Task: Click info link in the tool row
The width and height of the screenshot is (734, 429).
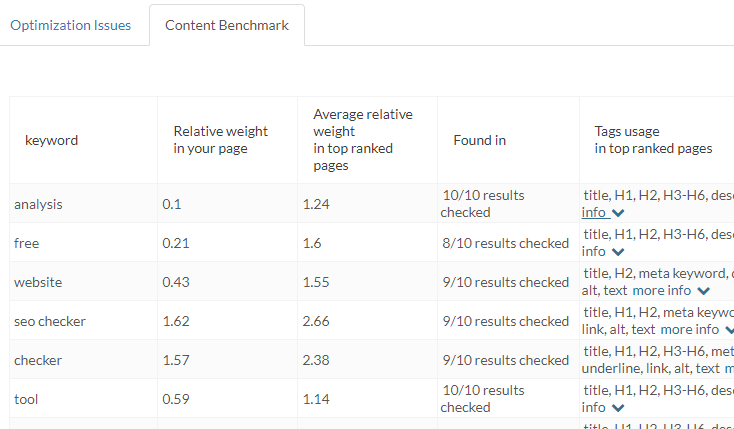Action: (x=594, y=407)
